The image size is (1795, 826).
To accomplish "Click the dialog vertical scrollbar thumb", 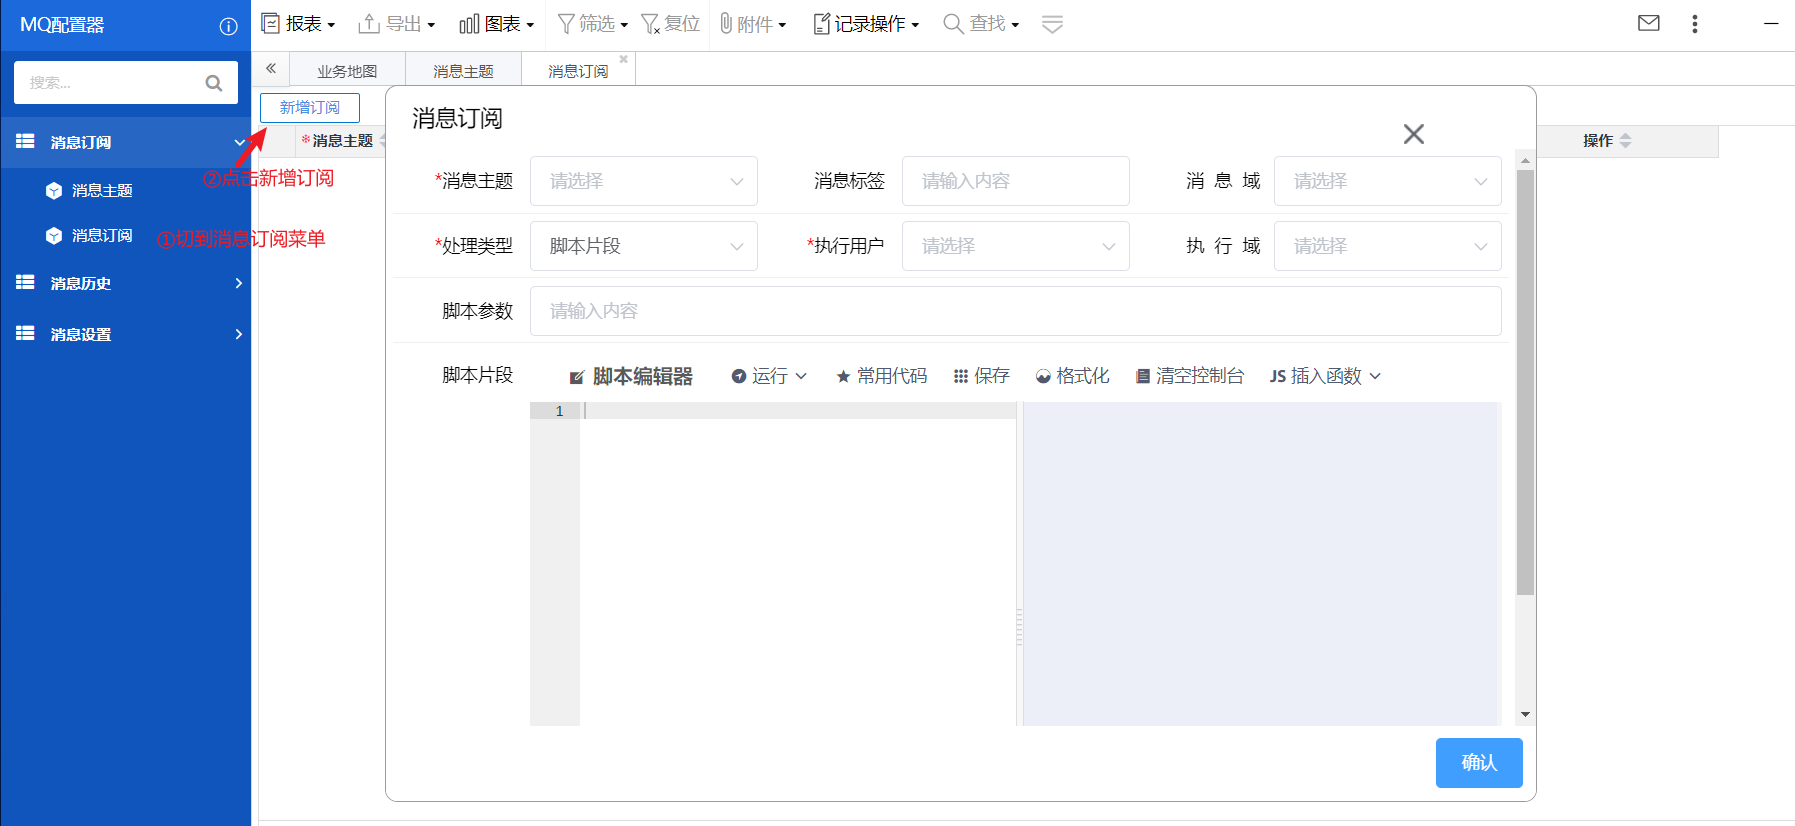I will [x=1525, y=383].
